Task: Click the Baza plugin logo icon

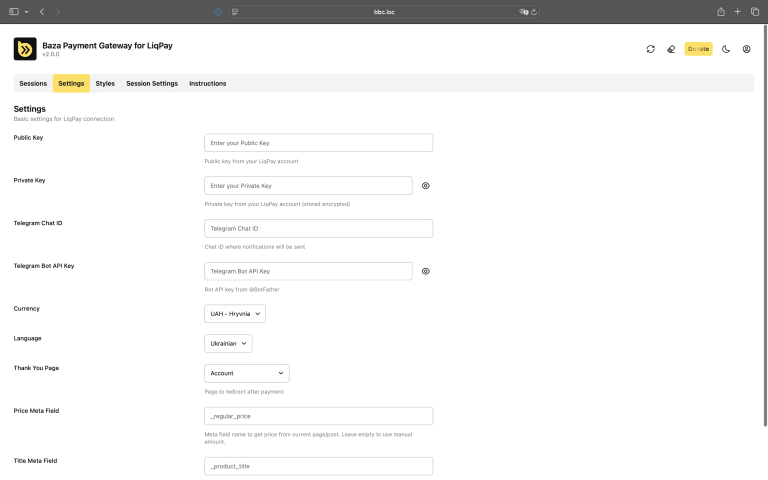Action: (x=25, y=49)
